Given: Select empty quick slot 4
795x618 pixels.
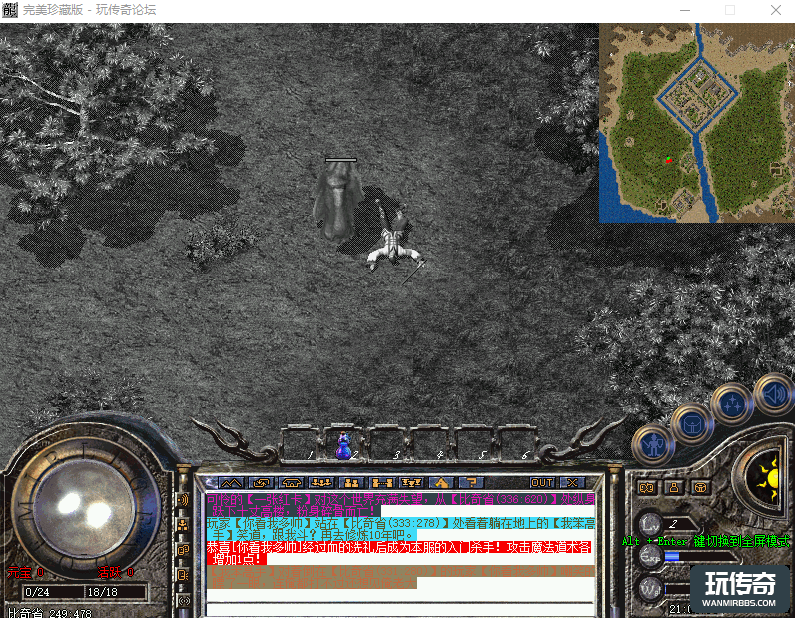Looking at the screenshot, I should pyautogui.click(x=430, y=445).
